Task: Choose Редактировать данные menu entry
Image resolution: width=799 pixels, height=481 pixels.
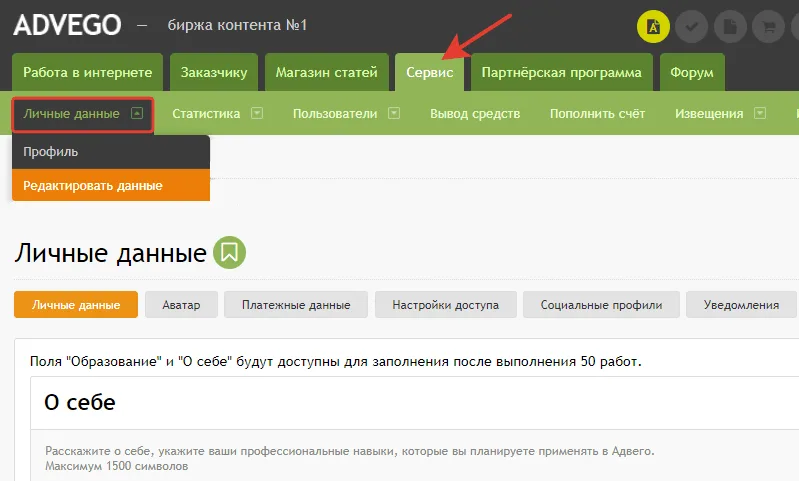Action: (111, 185)
